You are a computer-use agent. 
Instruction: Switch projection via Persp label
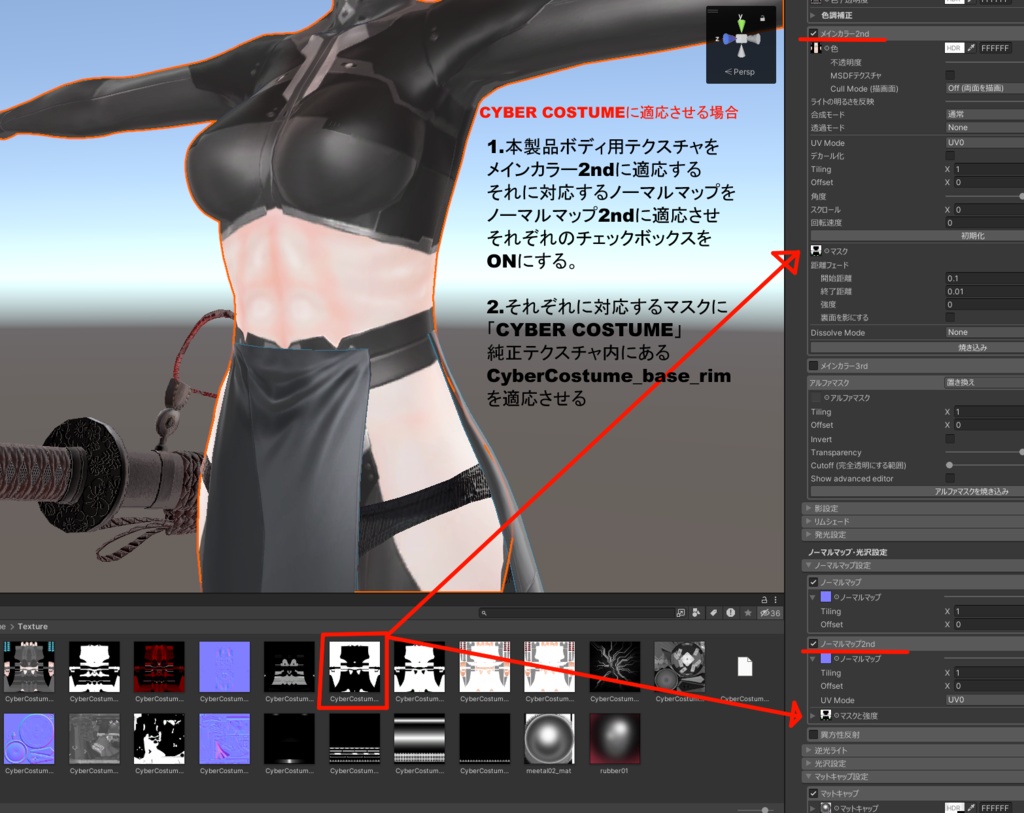(x=740, y=72)
